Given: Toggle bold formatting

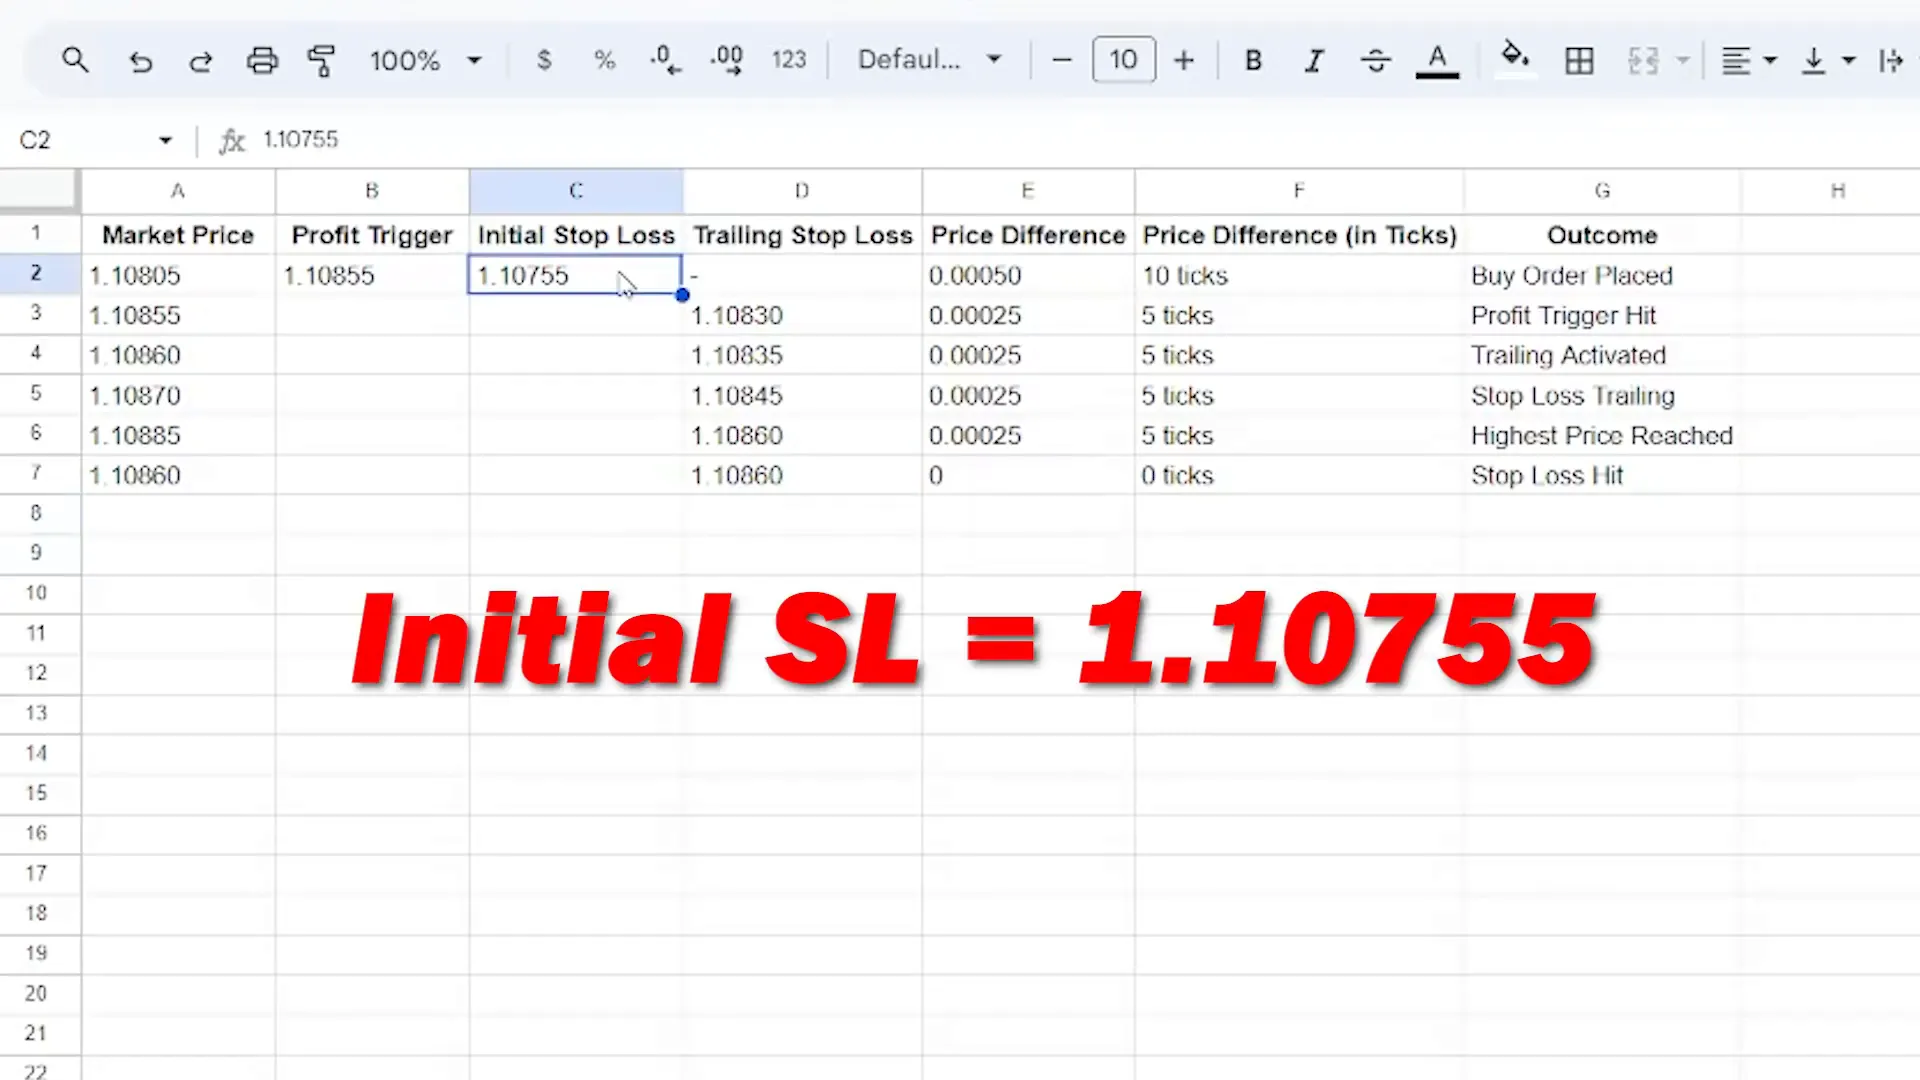Looking at the screenshot, I should click(1253, 61).
